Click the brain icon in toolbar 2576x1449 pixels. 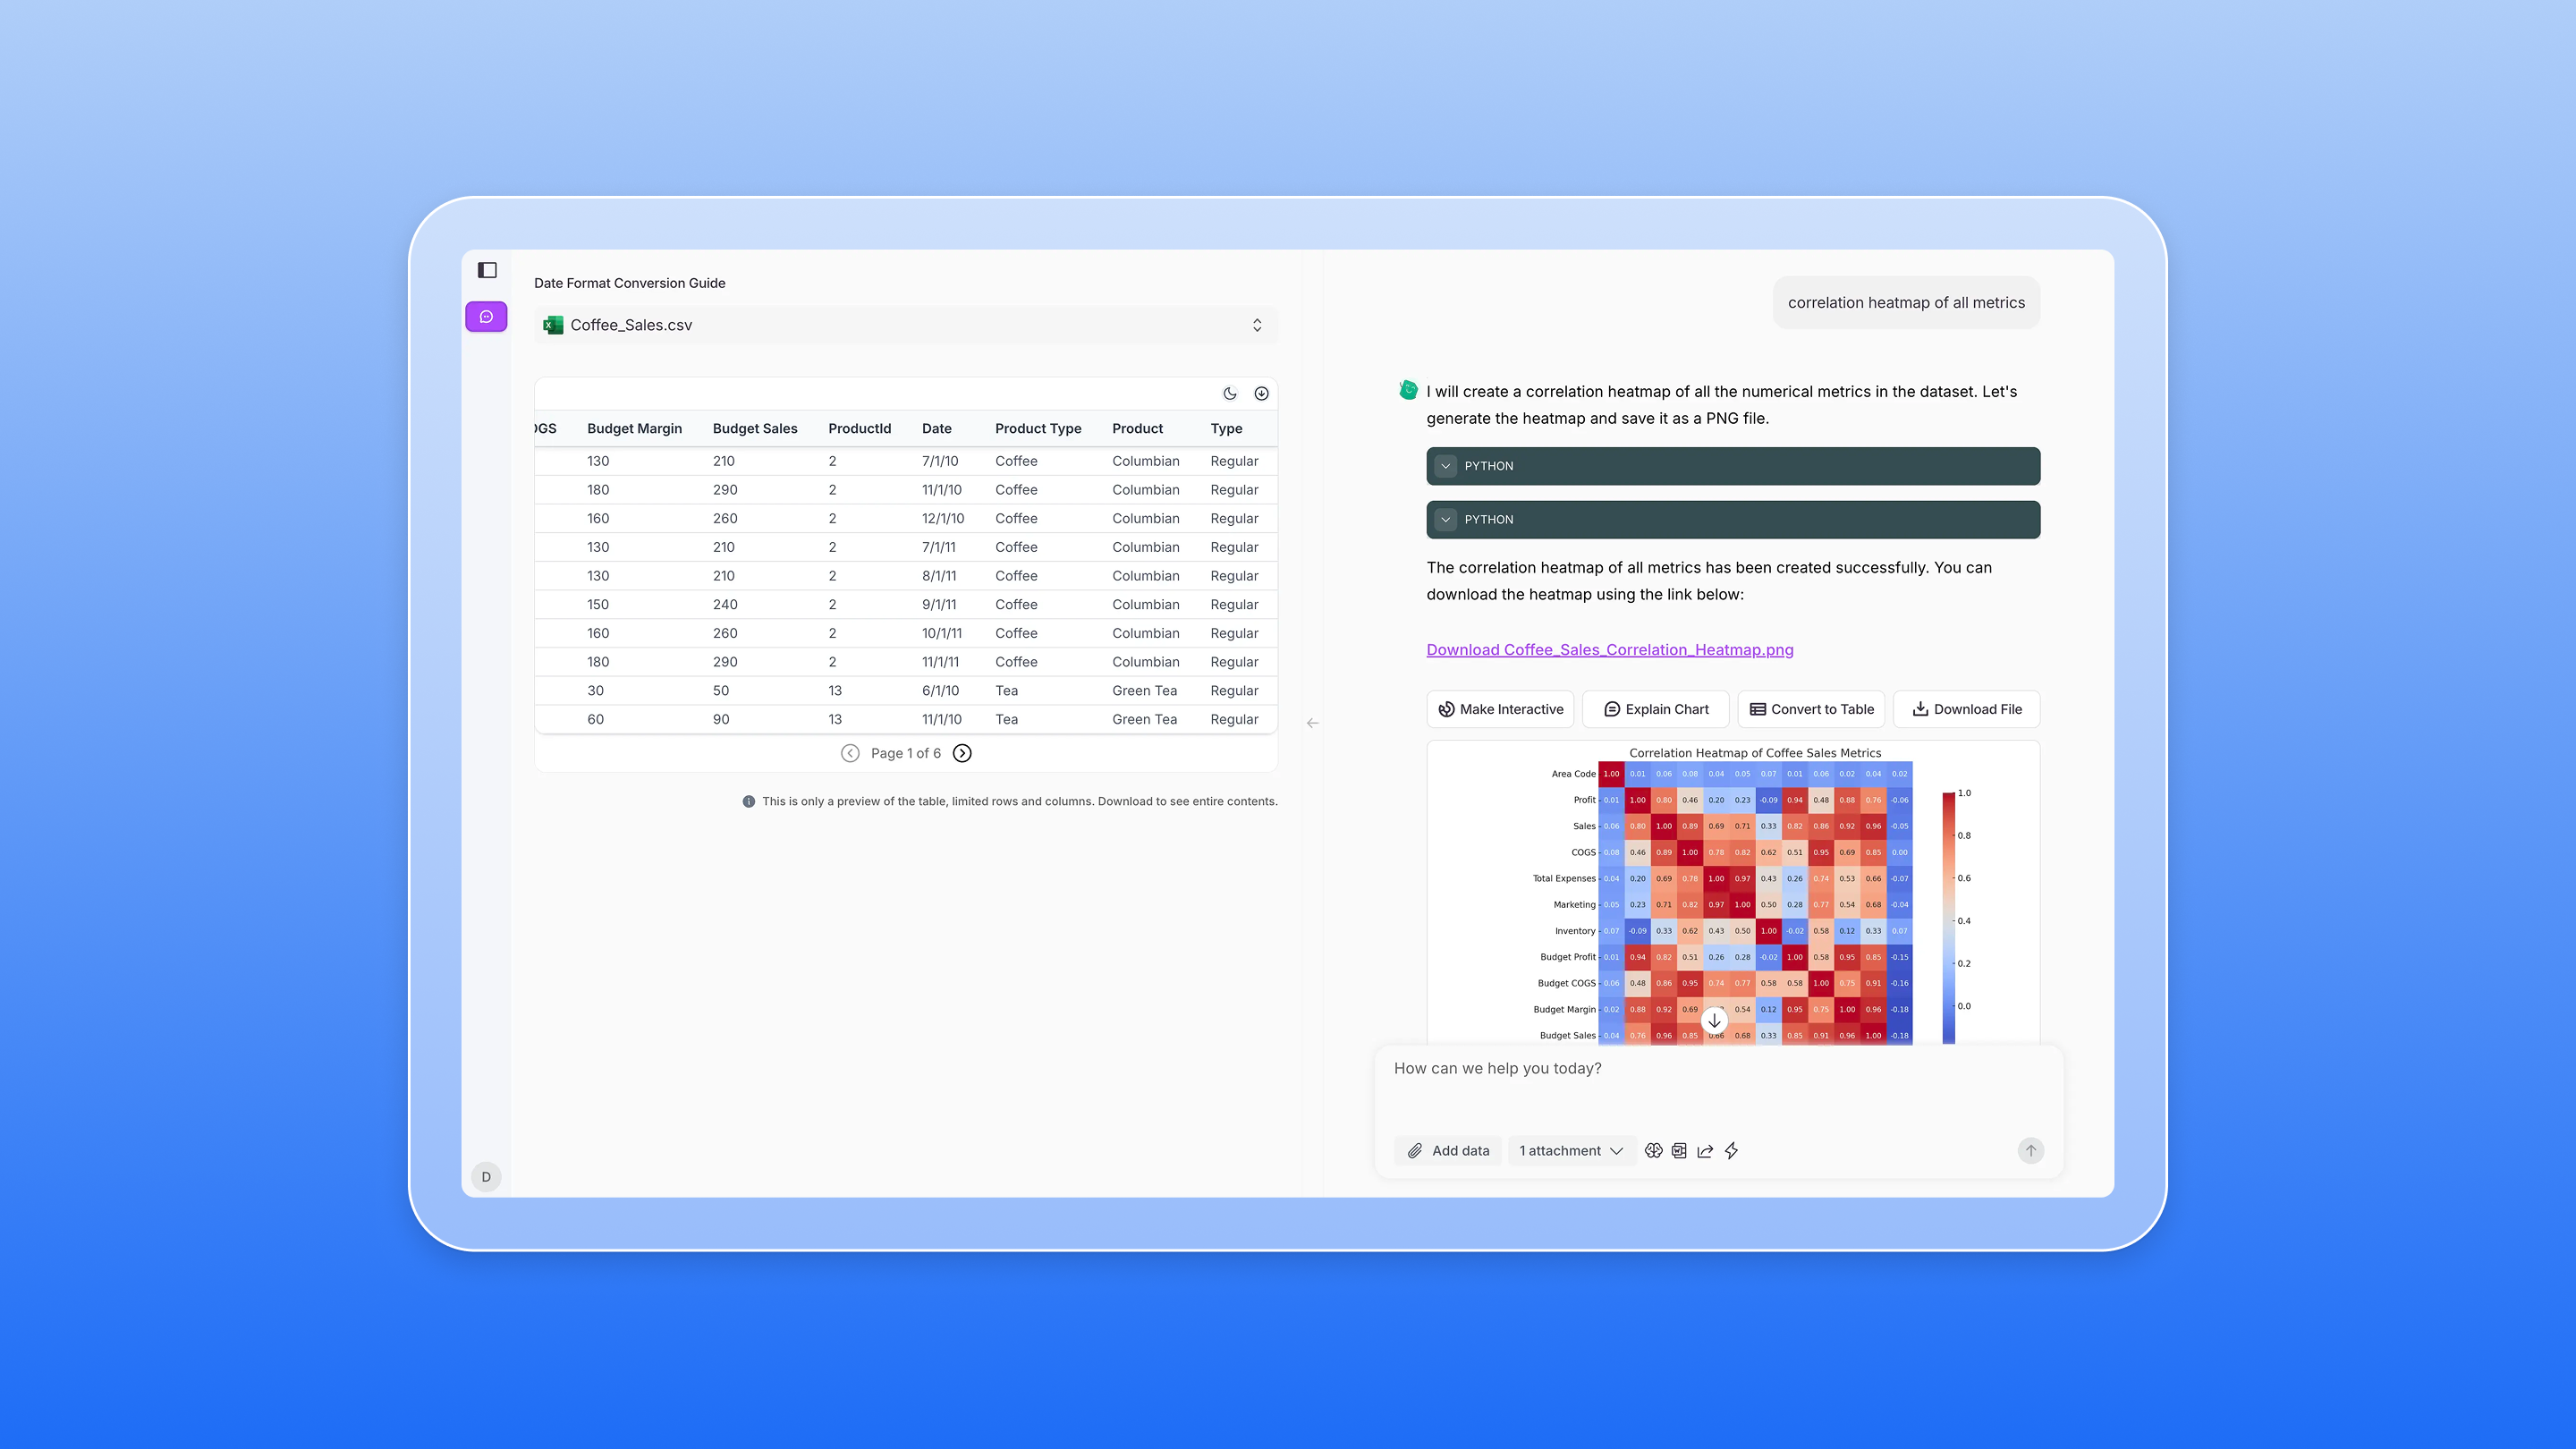tap(1653, 1151)
